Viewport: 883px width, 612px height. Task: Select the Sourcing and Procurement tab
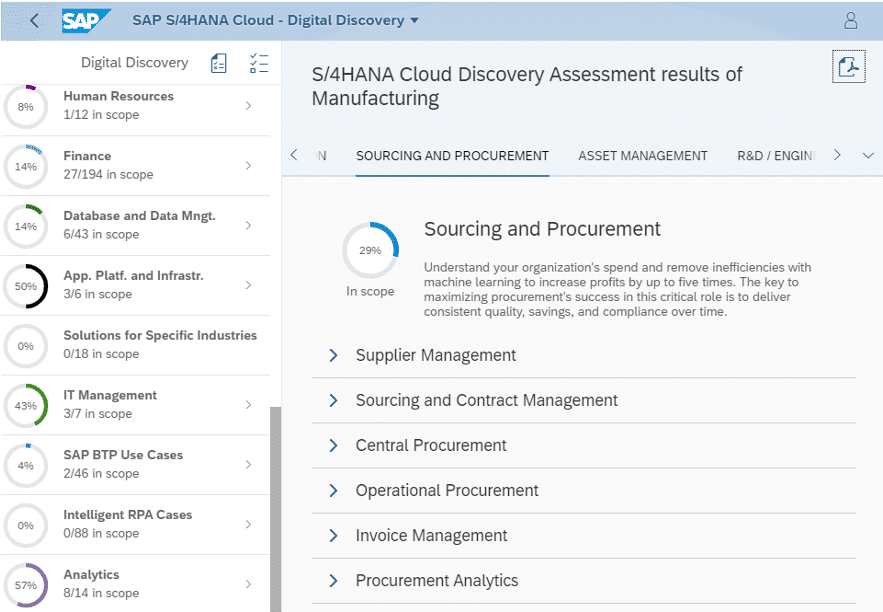452,156
